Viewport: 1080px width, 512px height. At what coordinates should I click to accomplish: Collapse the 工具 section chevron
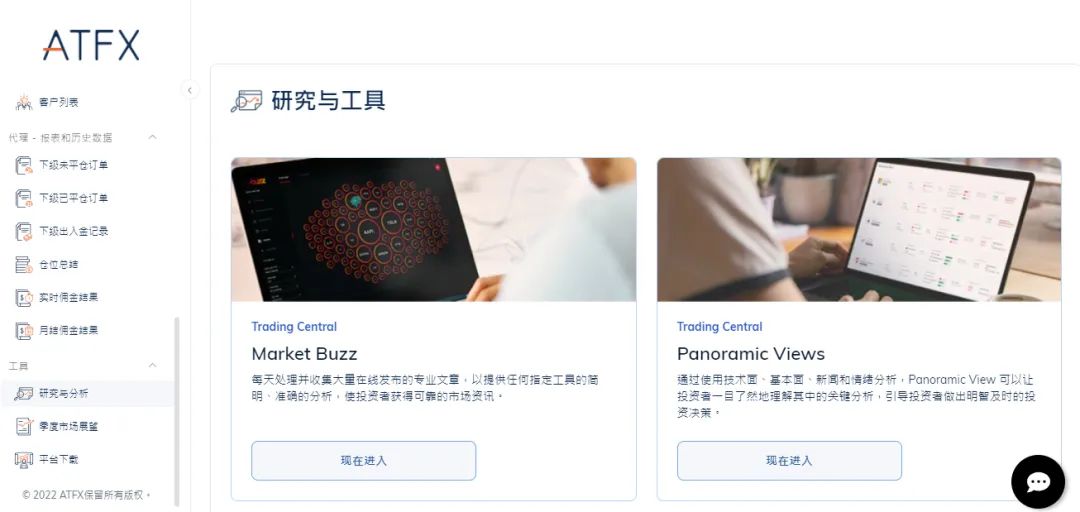coord(152,365)
